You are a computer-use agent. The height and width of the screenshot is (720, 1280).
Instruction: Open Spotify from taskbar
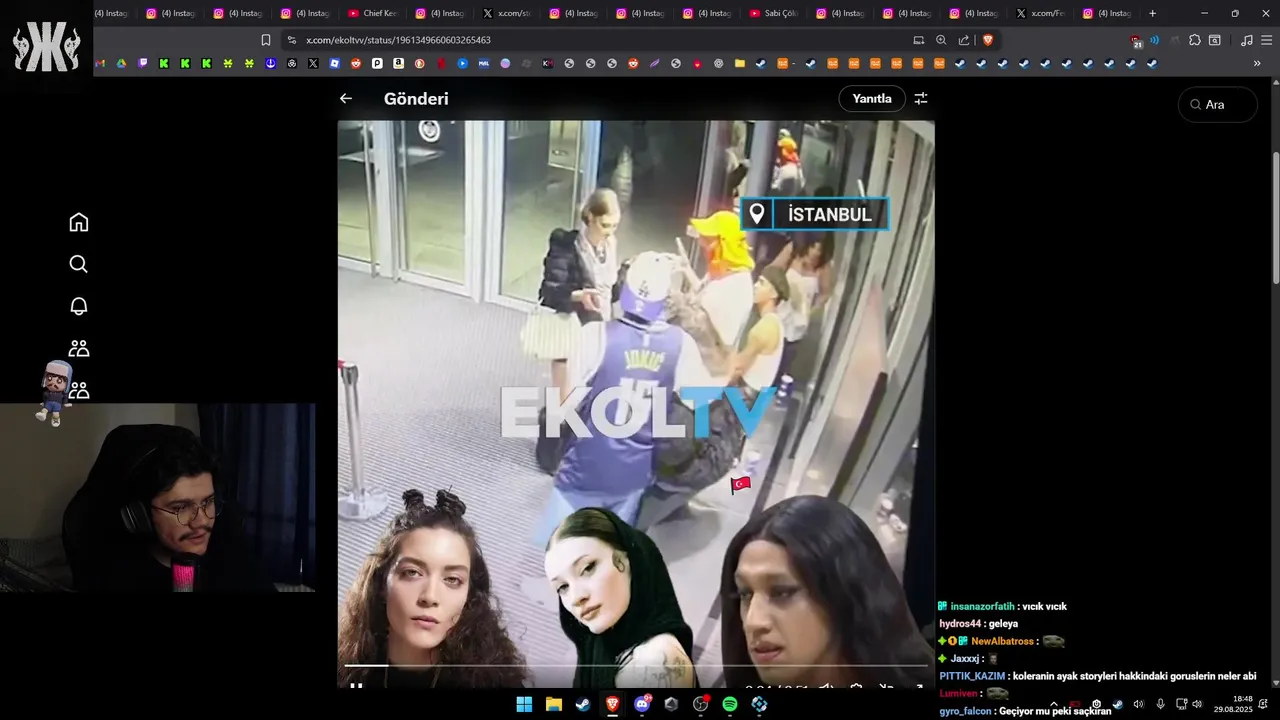pos(730,704)
